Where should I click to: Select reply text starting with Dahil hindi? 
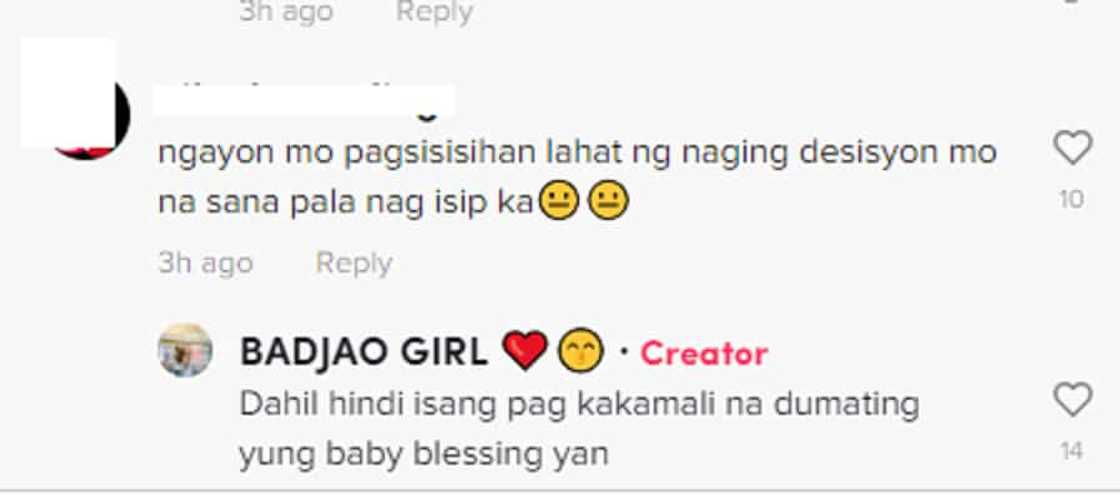tap(579, 430)
